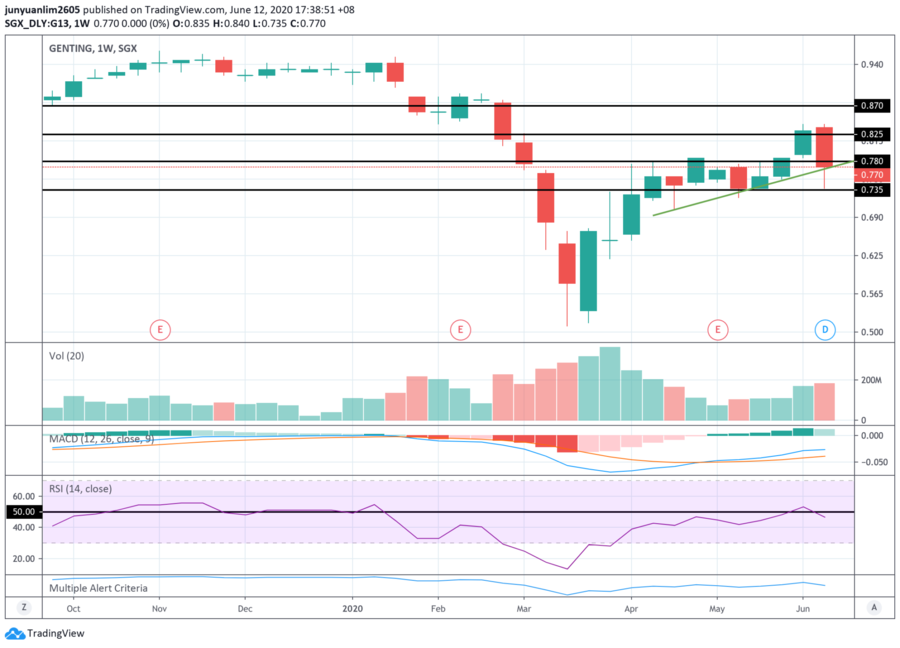Click the red 0.770 current price label
Image resolution: width=900 pixels, height=648 pixels.
(x=872, y=175)
